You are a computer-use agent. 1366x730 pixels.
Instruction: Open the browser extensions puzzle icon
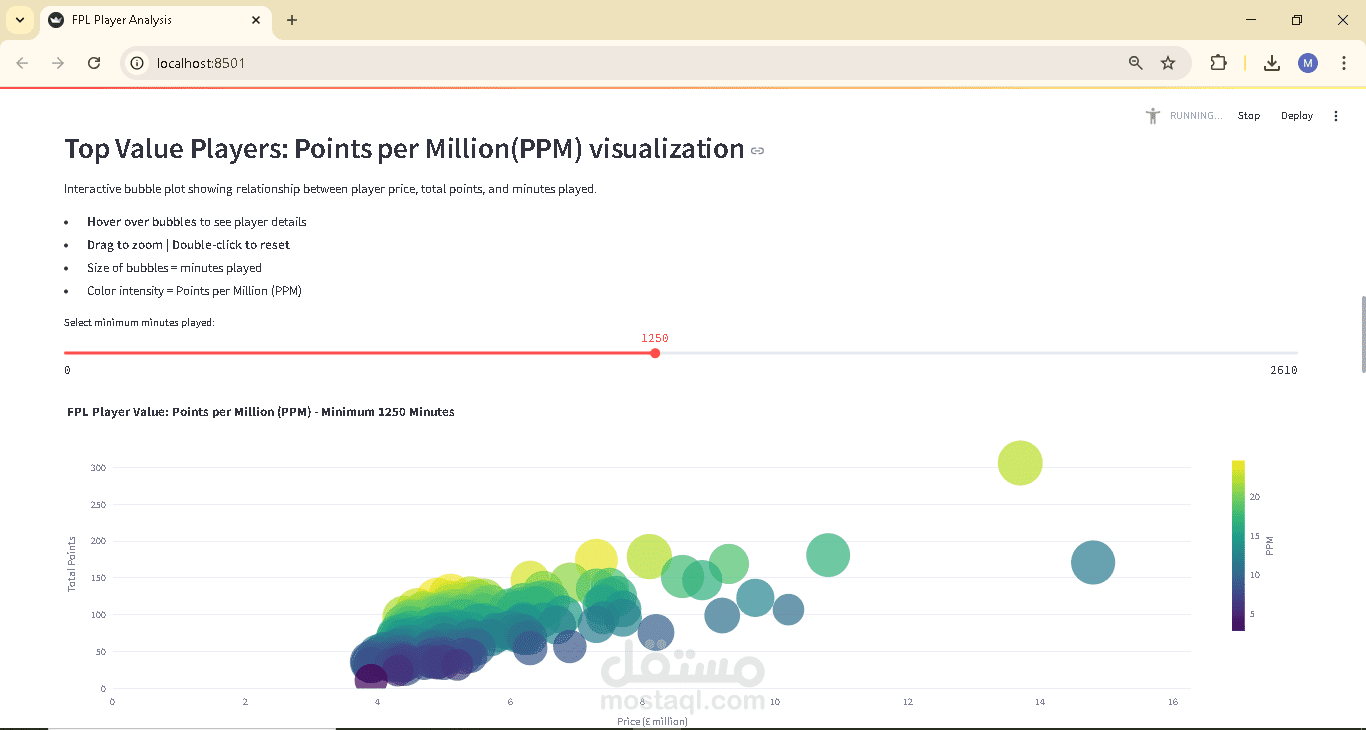click(1218, 63)
